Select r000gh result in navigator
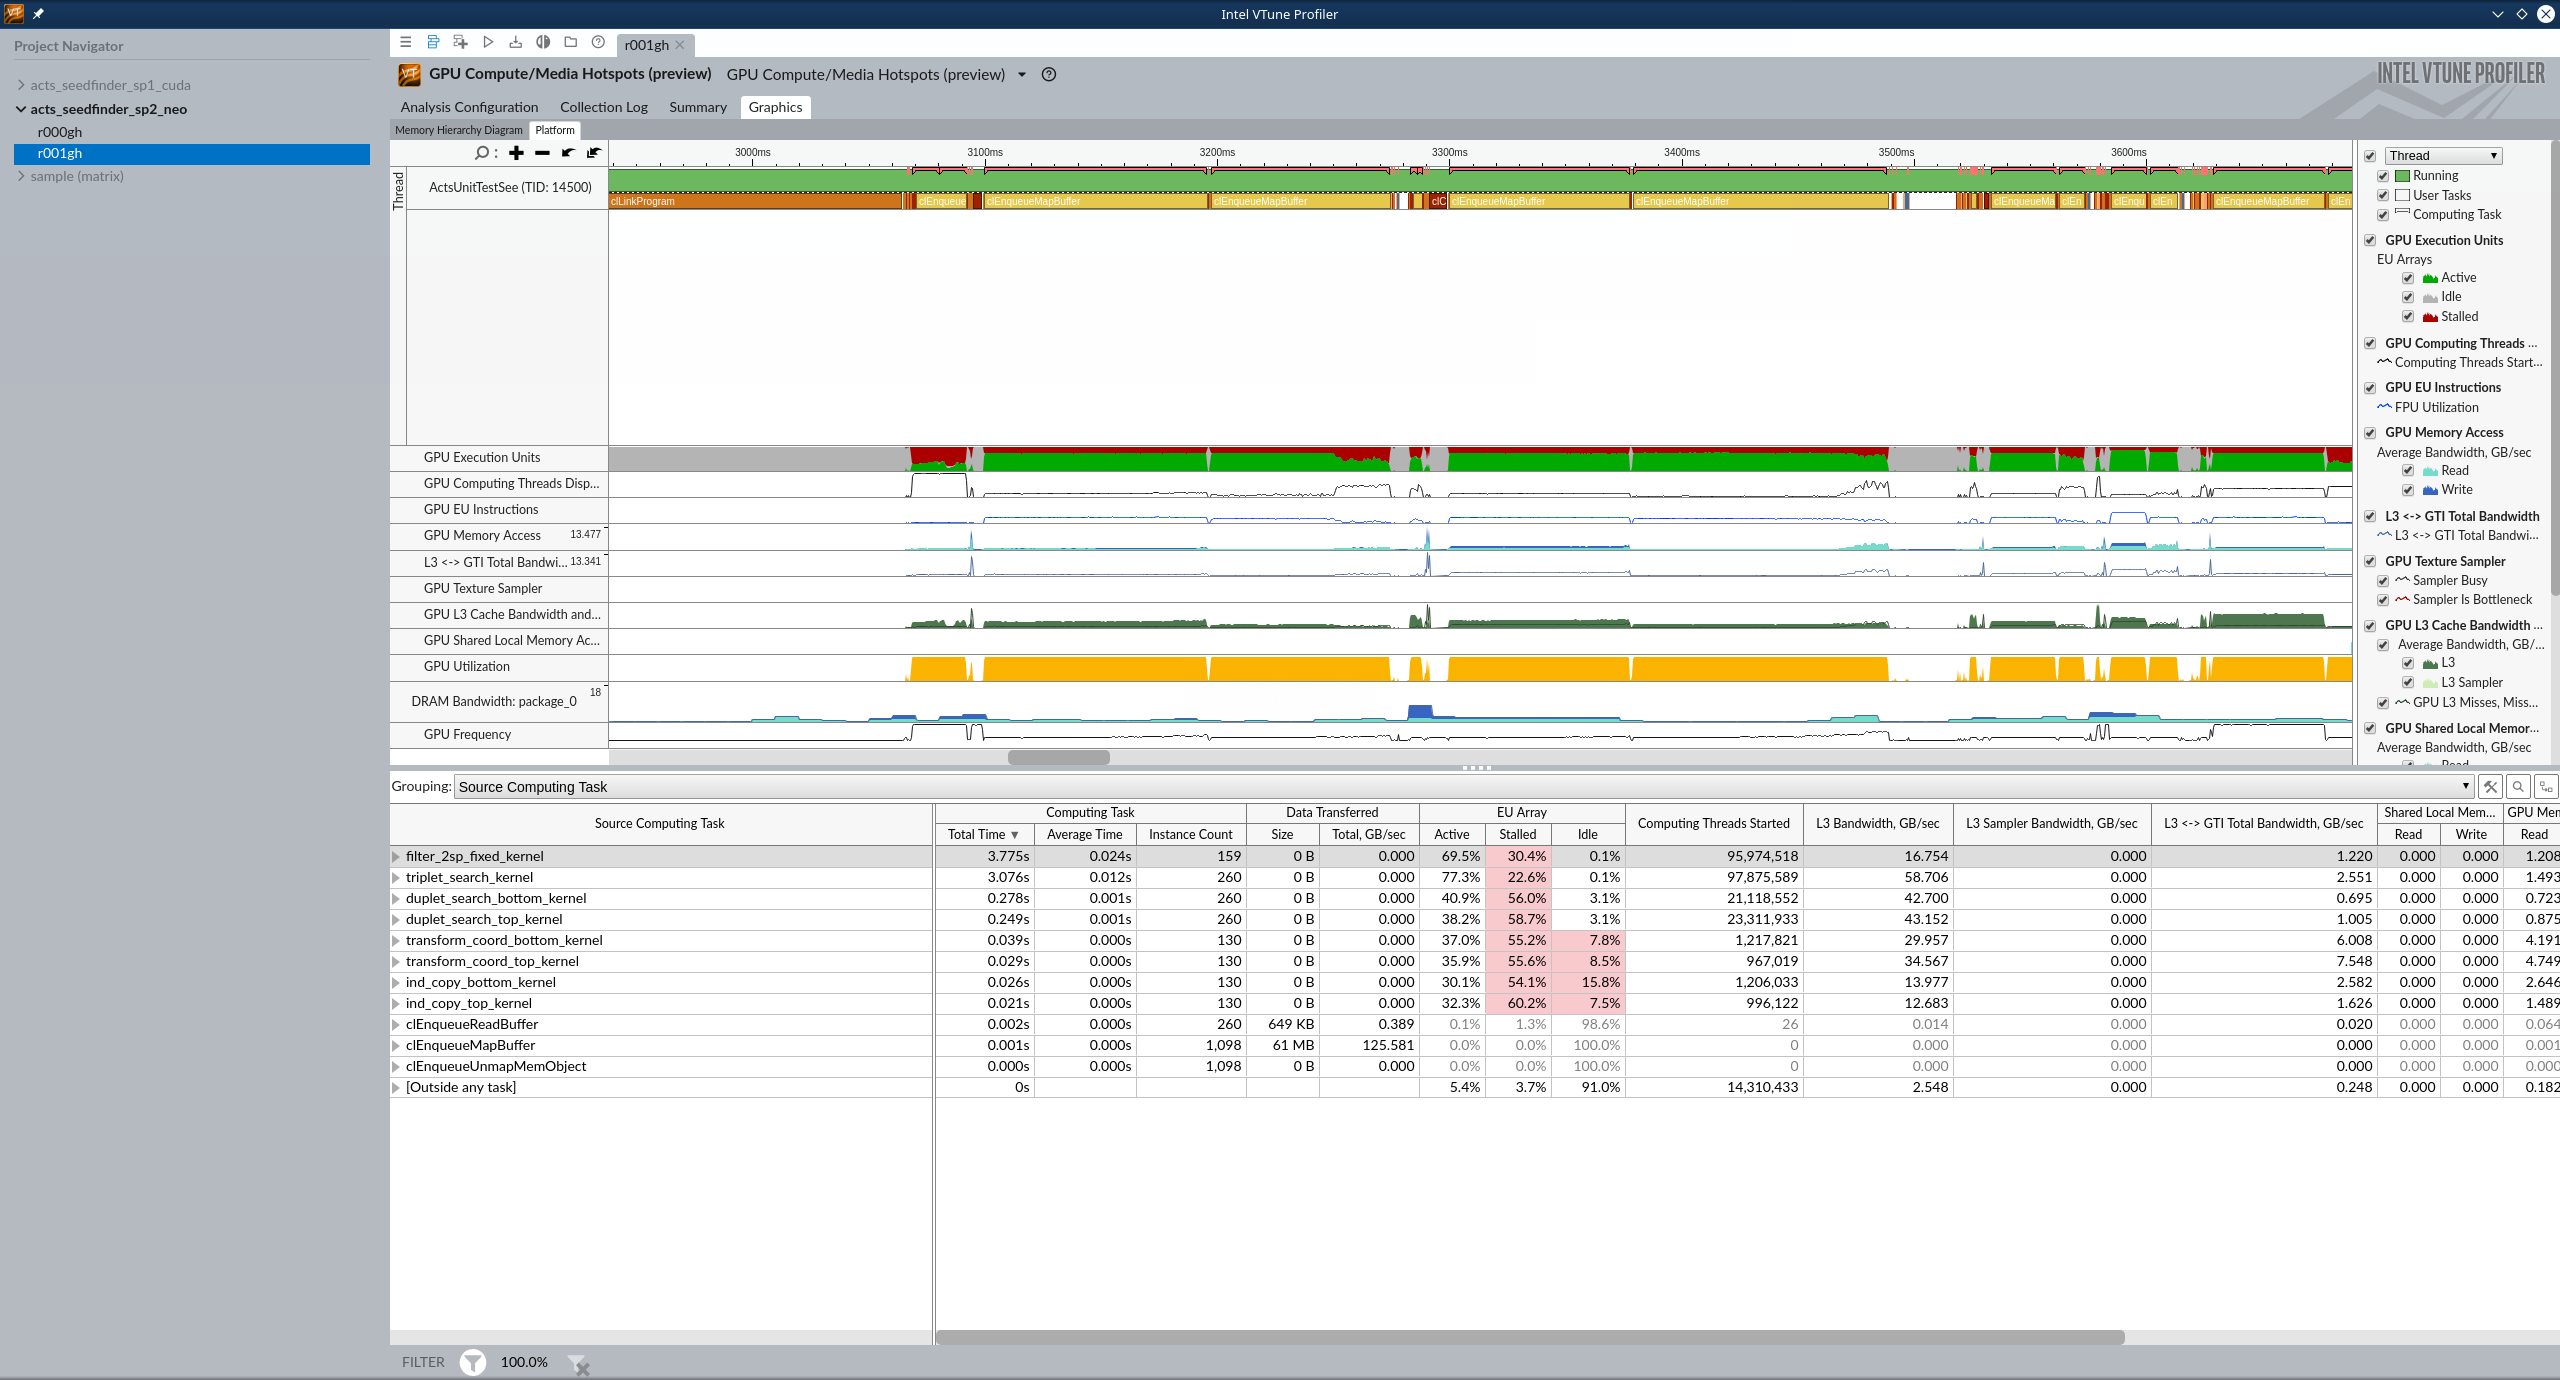This screenshot has height=1380, width=2560. coord(60,132)
